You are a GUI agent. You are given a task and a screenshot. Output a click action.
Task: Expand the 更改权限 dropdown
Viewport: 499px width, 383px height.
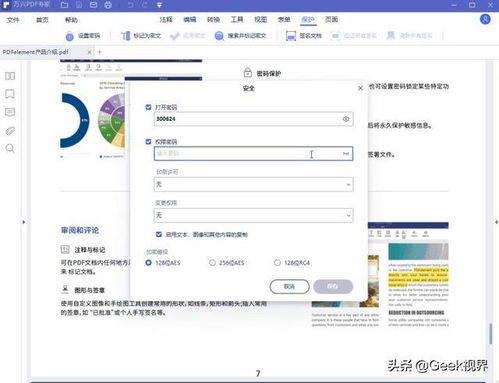click(253, 215)
